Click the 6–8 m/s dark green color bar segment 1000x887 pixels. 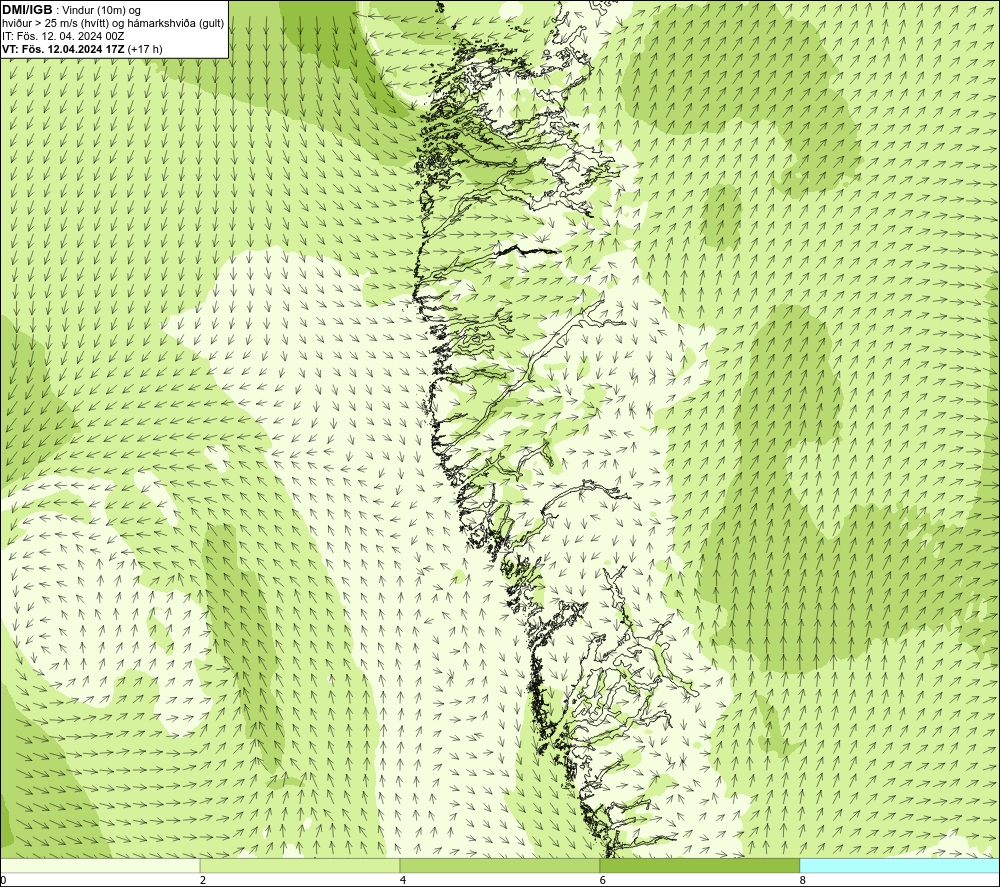coord(700,865)
